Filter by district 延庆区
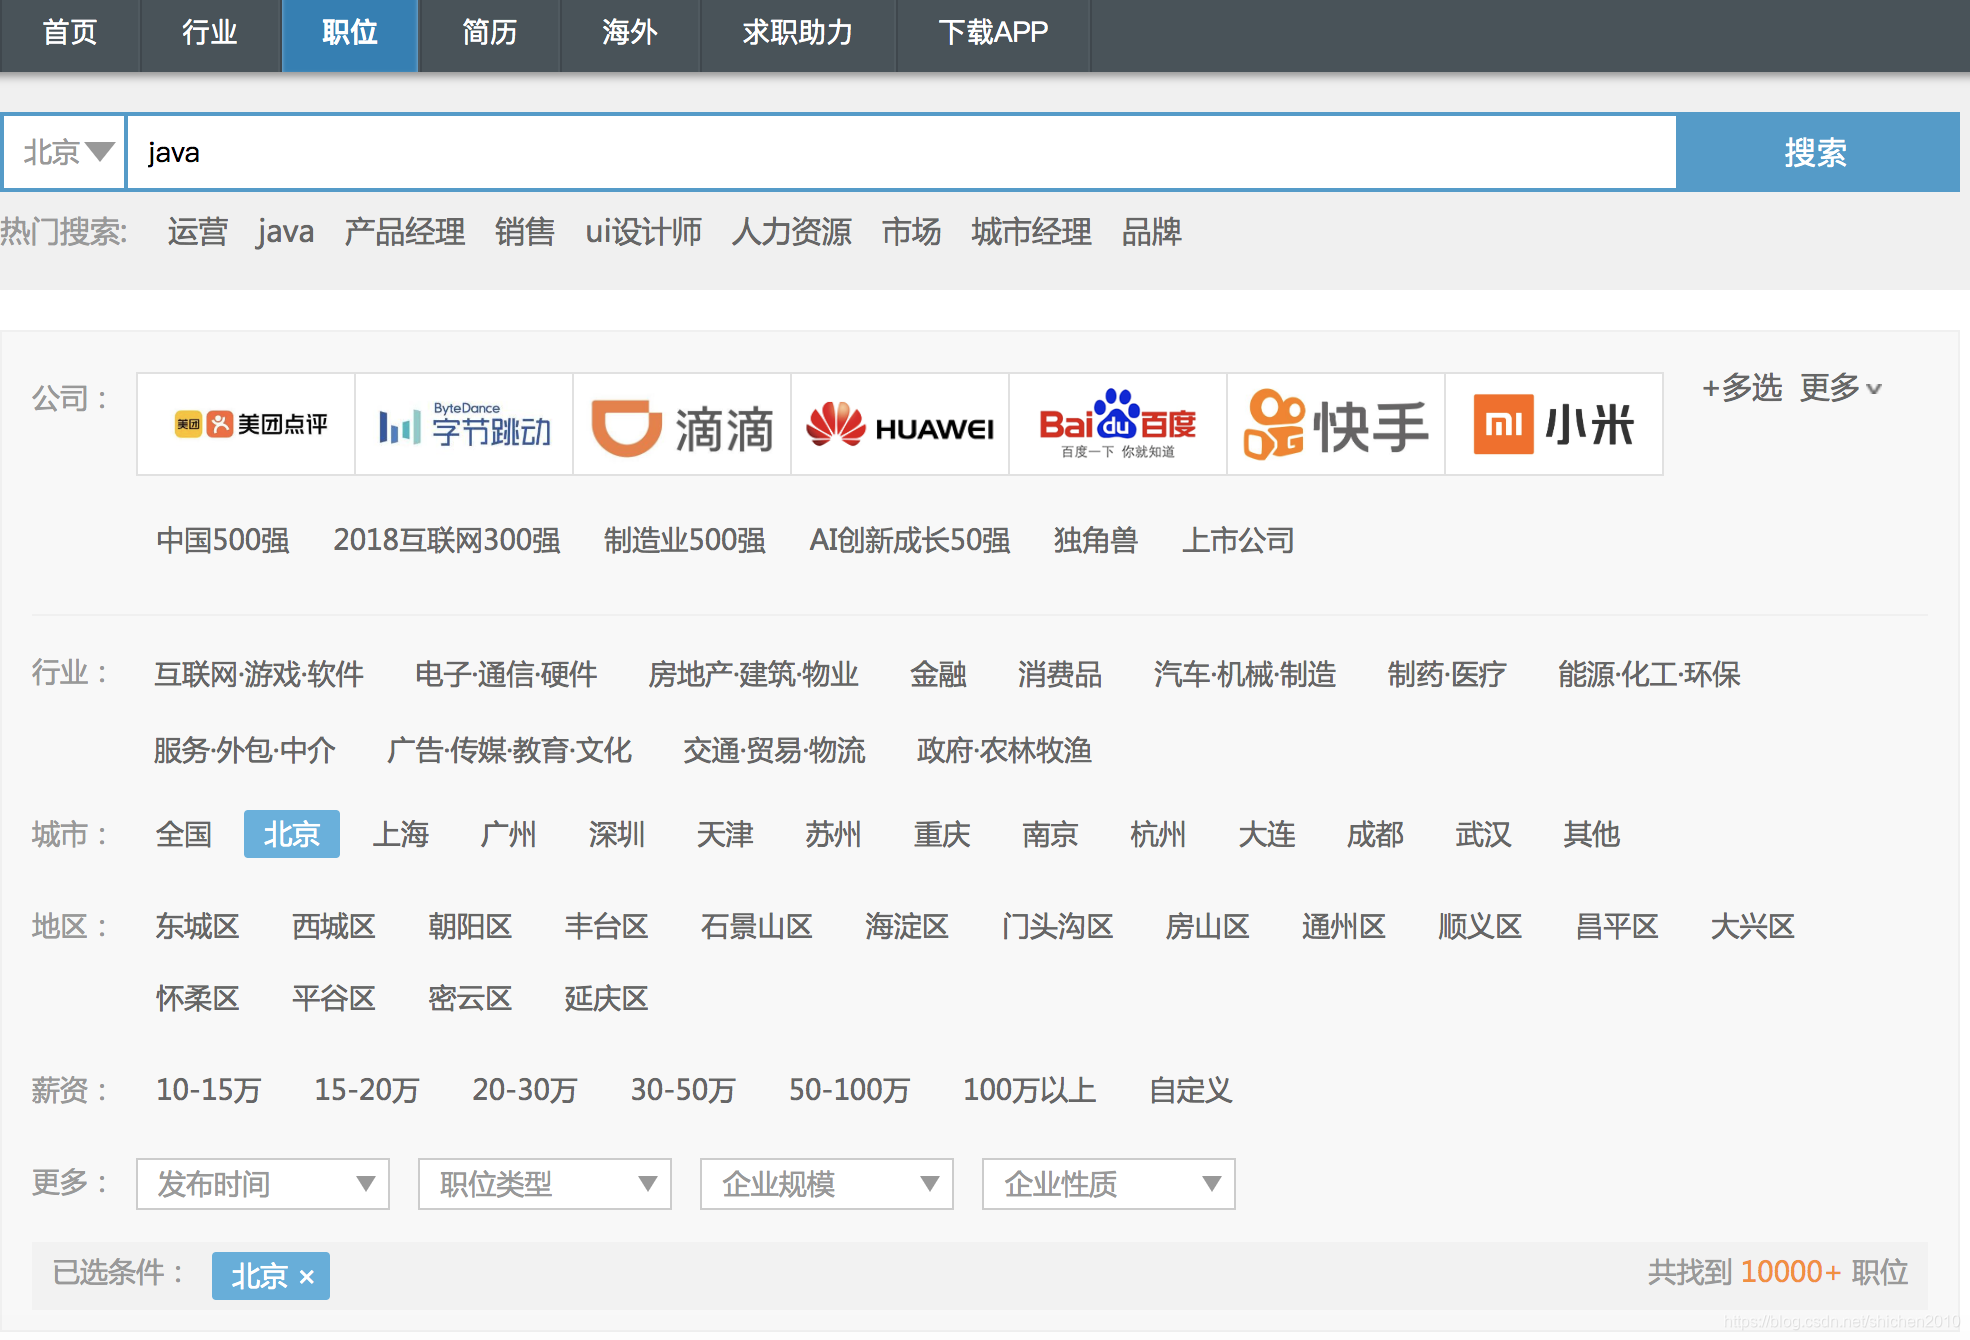 [x=606, y=998]
